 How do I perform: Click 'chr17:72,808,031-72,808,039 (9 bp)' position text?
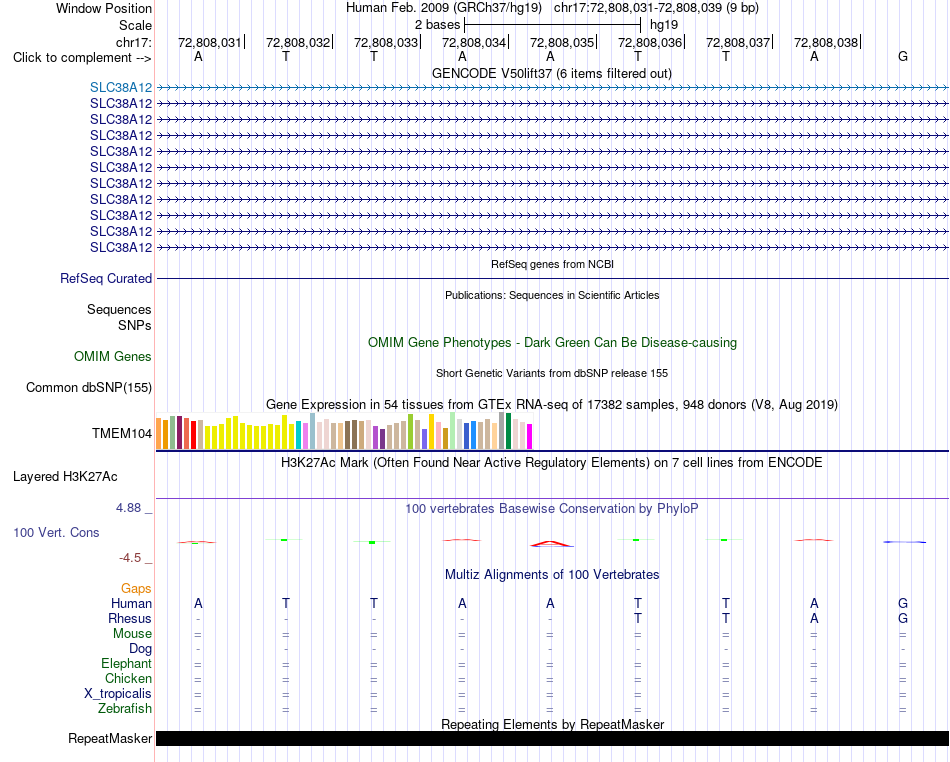click(x=656, y=8)
